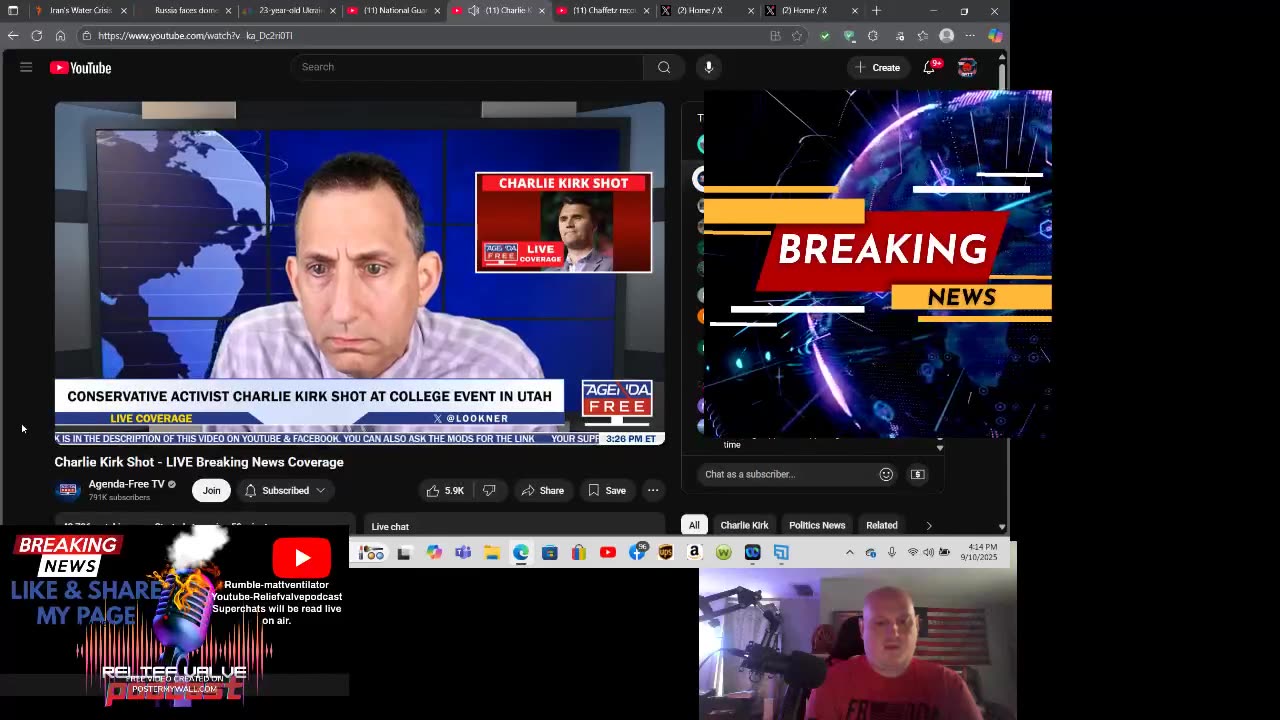Image resolution: width=1280 pixels, height=720 pixels.
Task: Switch to the 23-year-old Ukraine tab
Action: [x=290, y=11]
